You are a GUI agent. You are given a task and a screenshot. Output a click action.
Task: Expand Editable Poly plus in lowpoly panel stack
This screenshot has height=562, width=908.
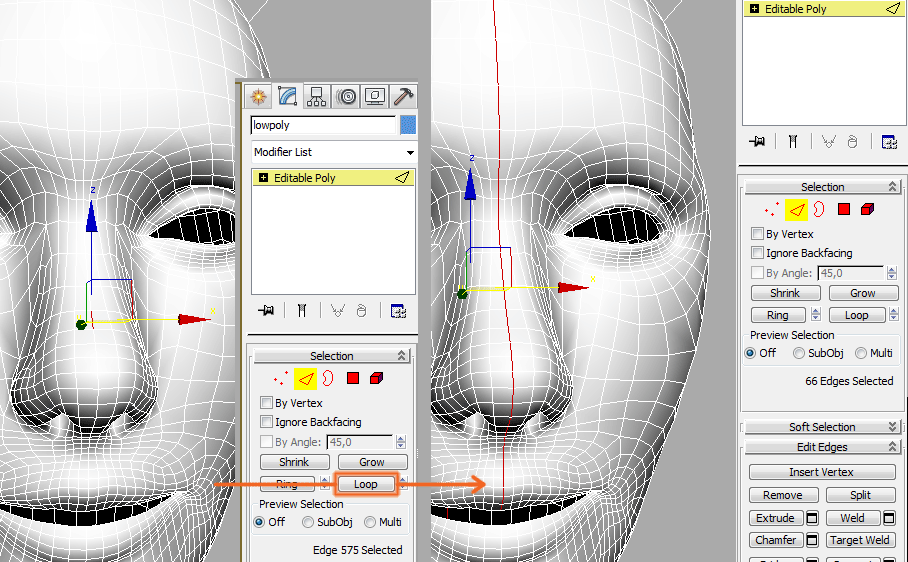point(263,178)
